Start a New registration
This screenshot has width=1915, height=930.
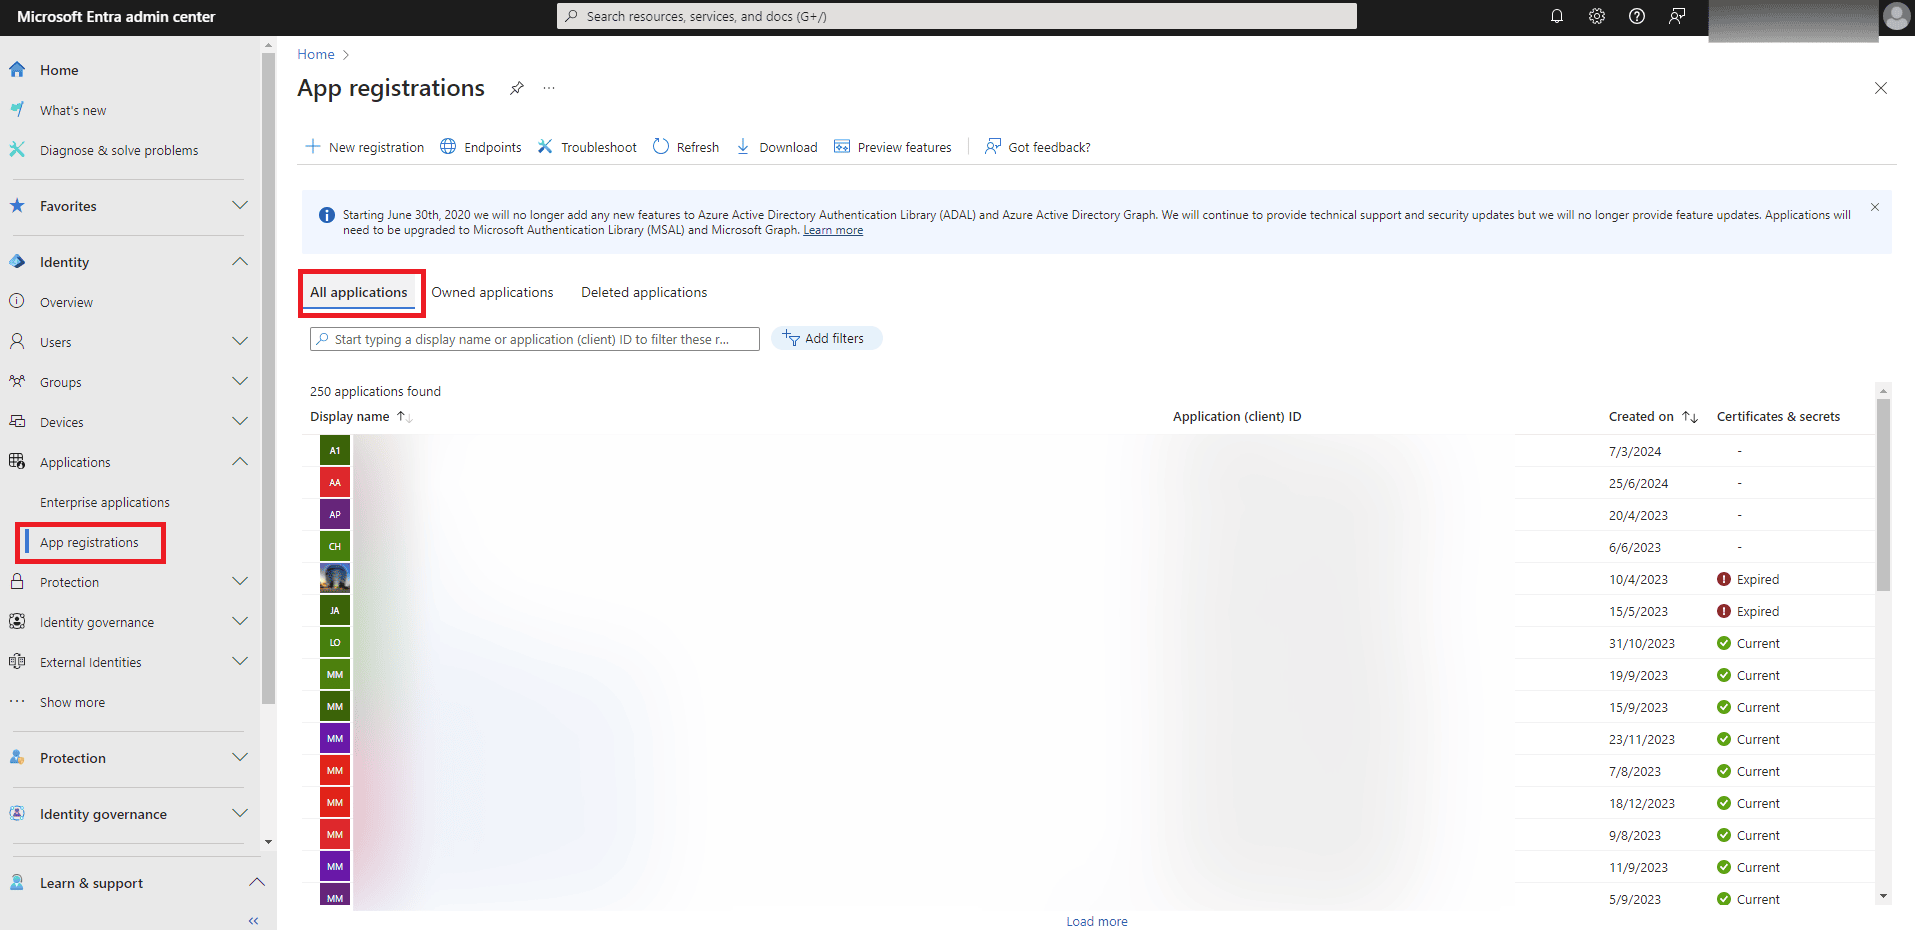point(364,146)
